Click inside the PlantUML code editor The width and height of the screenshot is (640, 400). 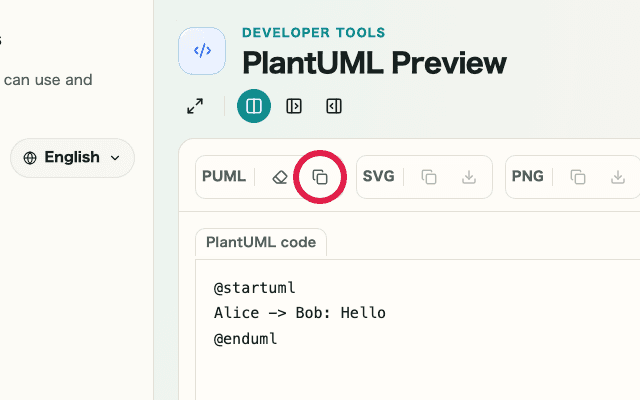pos(418,330)
